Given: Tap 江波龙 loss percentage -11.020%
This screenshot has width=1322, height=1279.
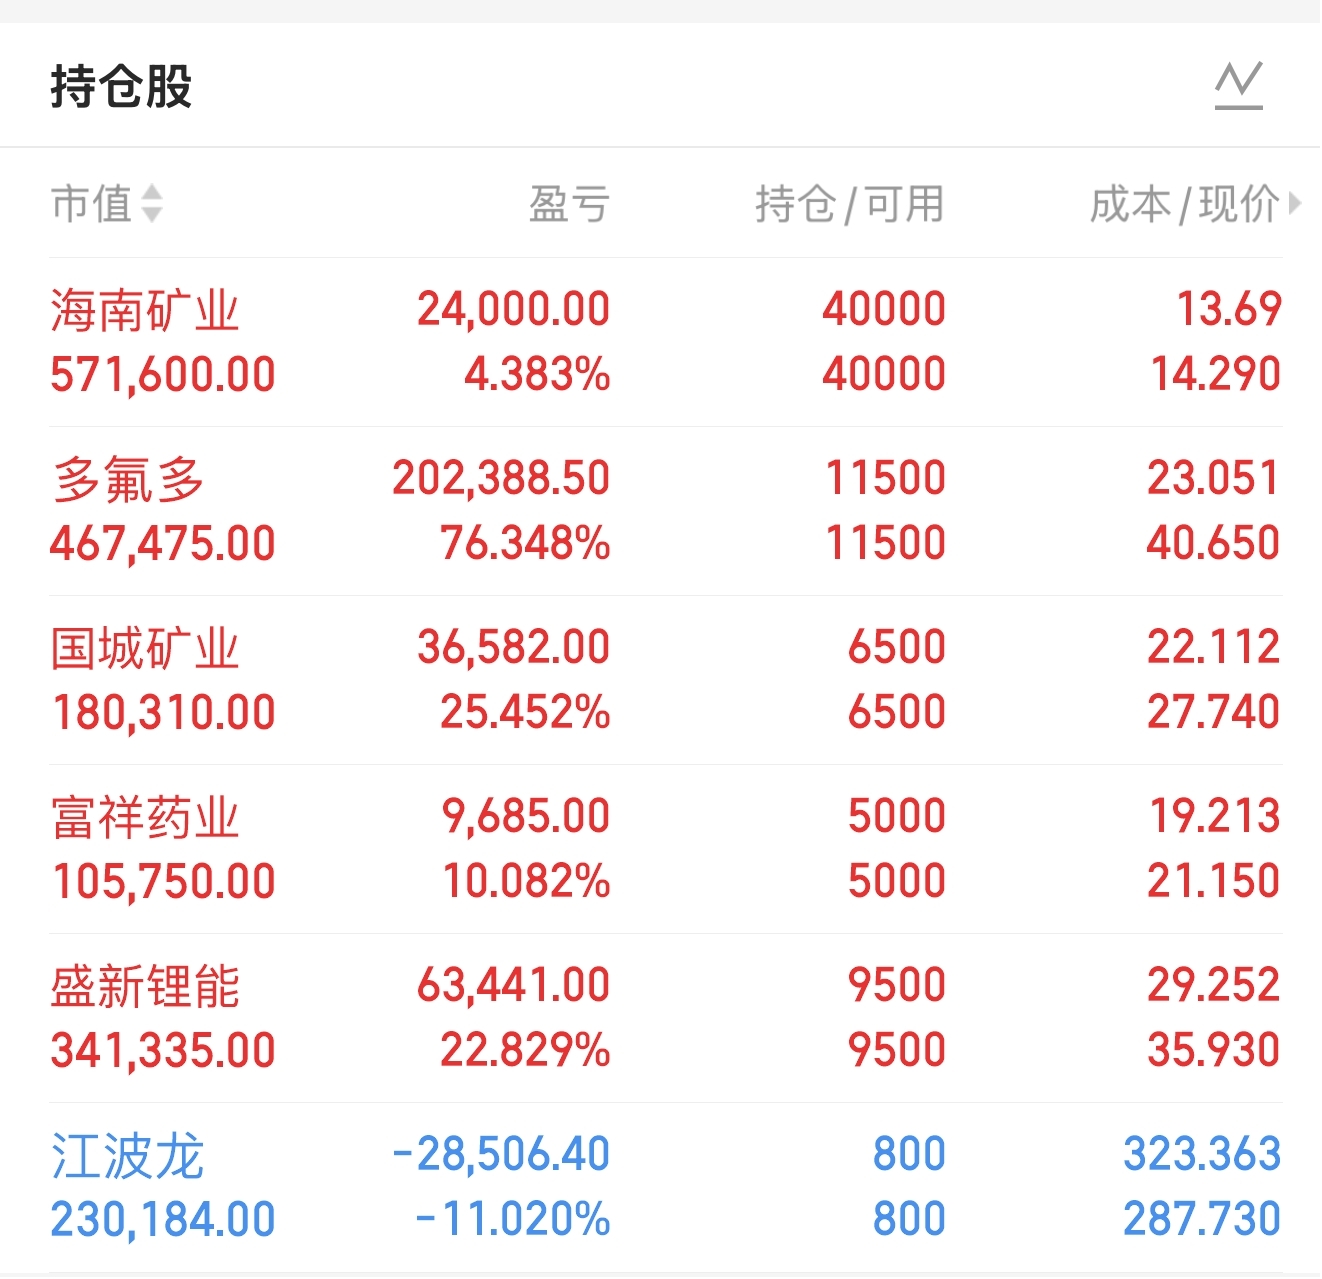Looking at the screenshot, I should point(512,1219).
